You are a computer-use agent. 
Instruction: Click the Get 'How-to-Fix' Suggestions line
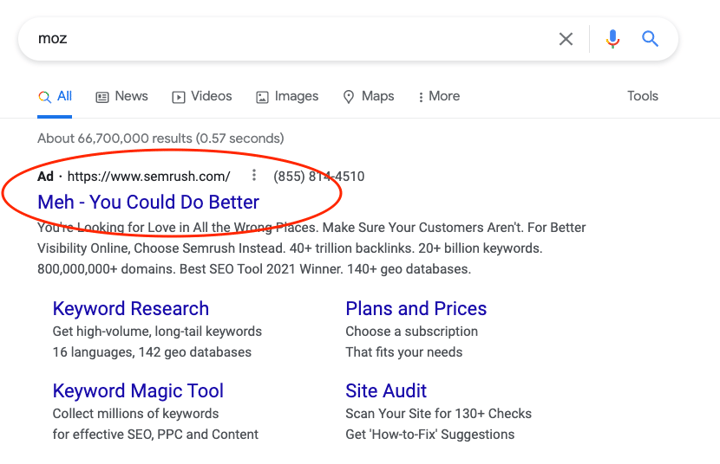pyautogui.click(x=430, y=434)
